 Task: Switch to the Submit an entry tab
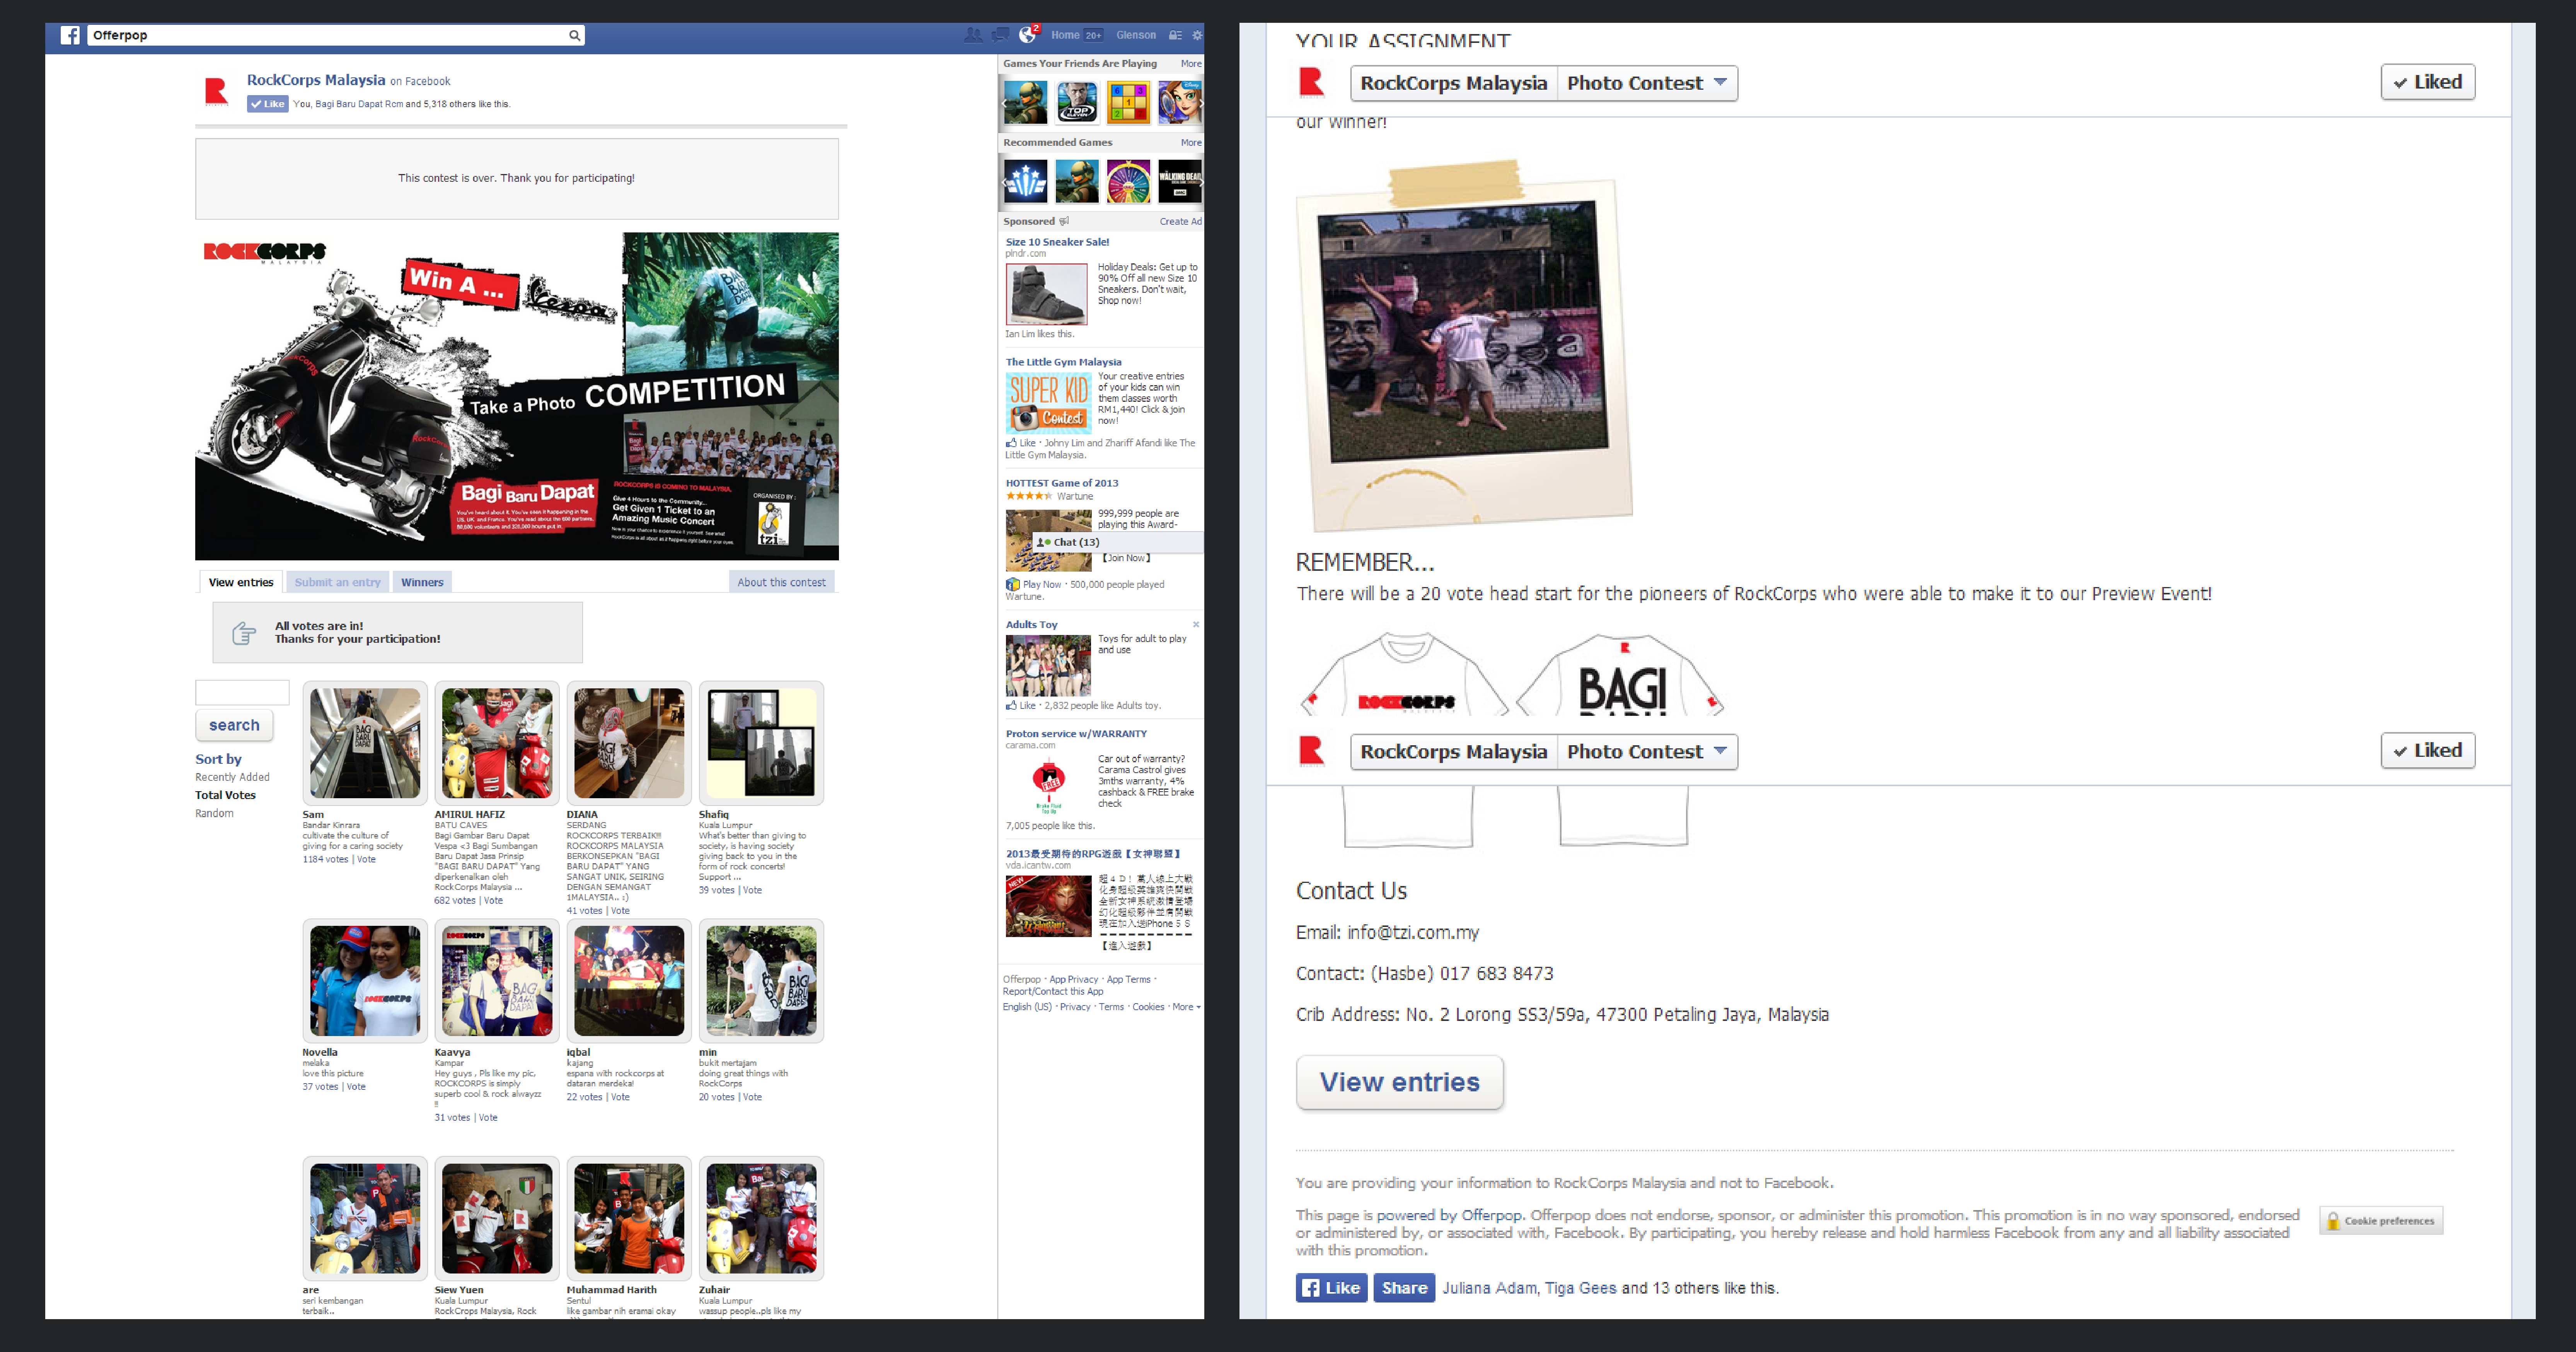(337, 582)
